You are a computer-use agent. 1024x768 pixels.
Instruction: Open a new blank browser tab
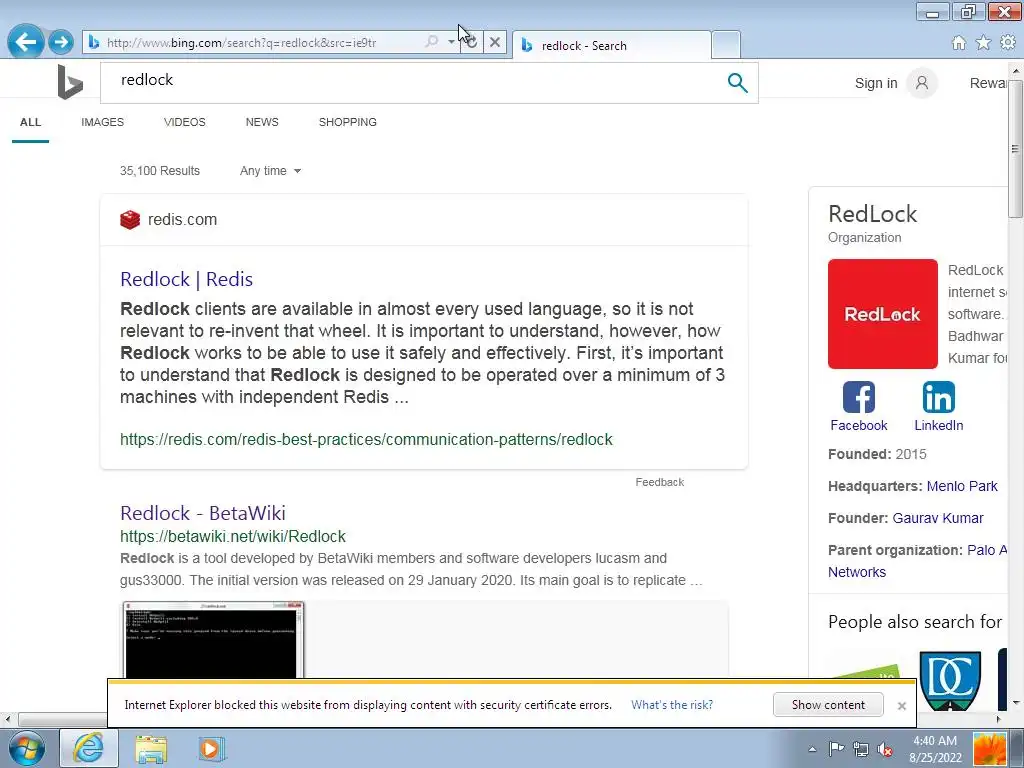(726, 45)
